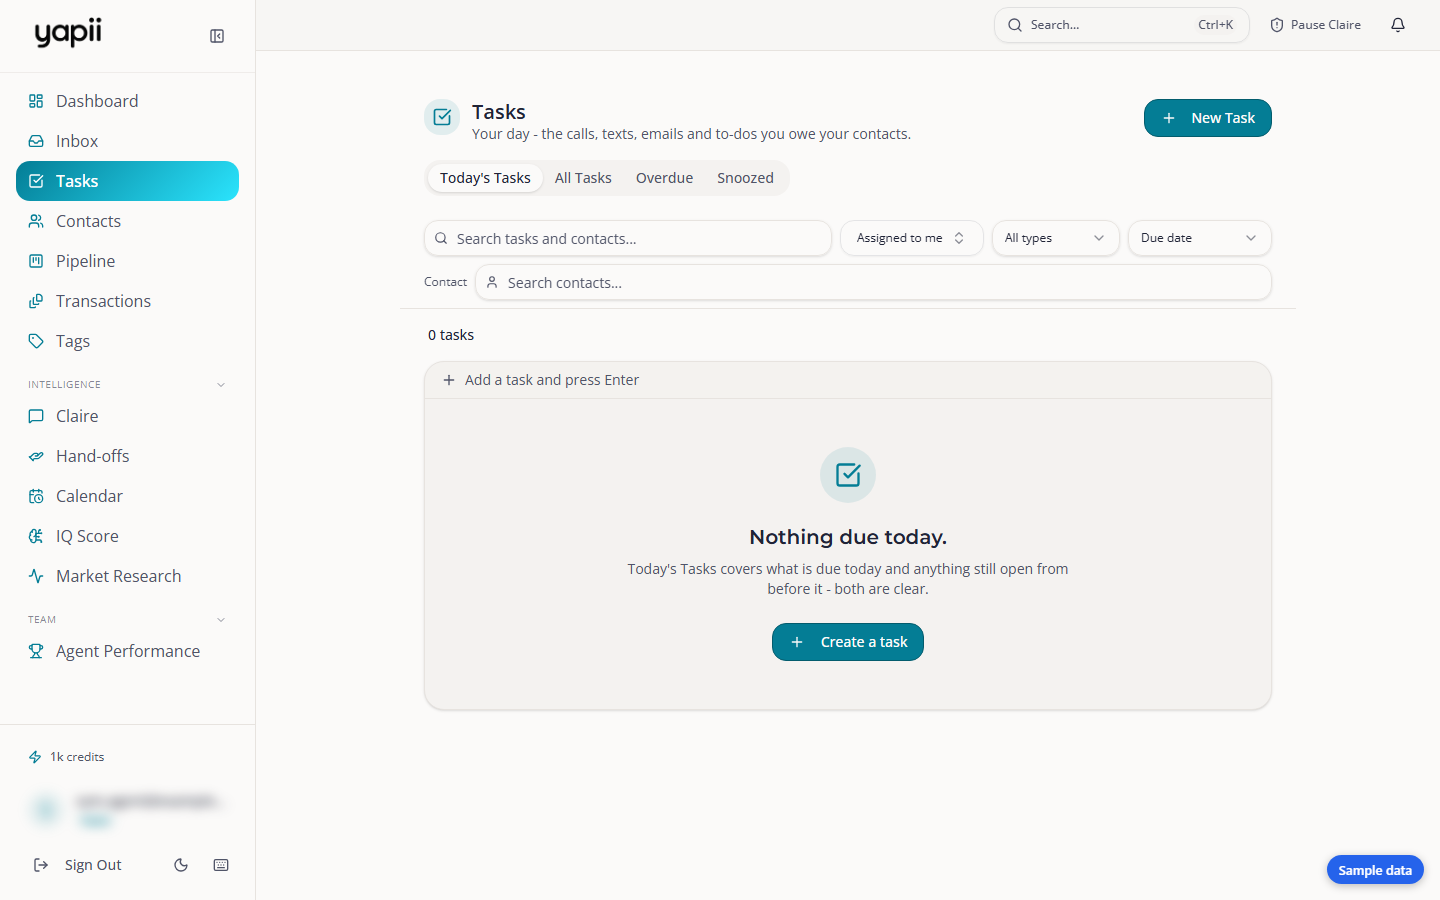Image resolution: width=1440 pixels, height=900 pixels.
Task: Click the shield icon beside Pause Claire
Action: click(x=1277, y=25)
